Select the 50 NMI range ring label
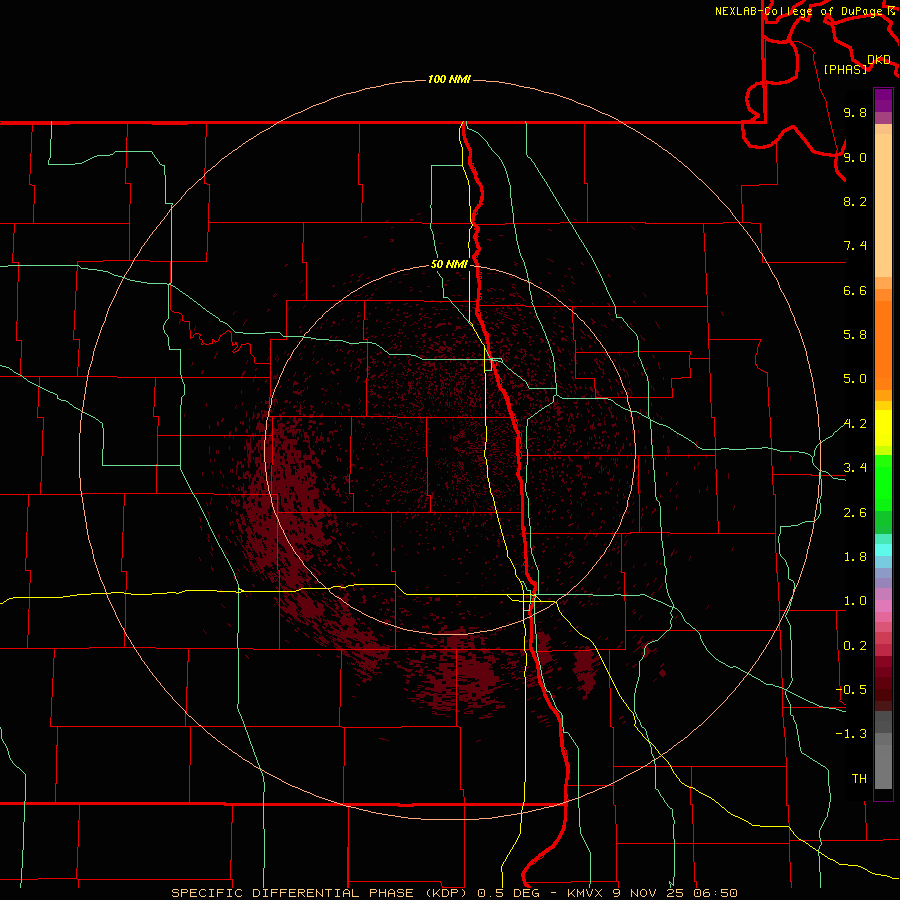Viewport: 900px width, 900px height. [449, 264]
